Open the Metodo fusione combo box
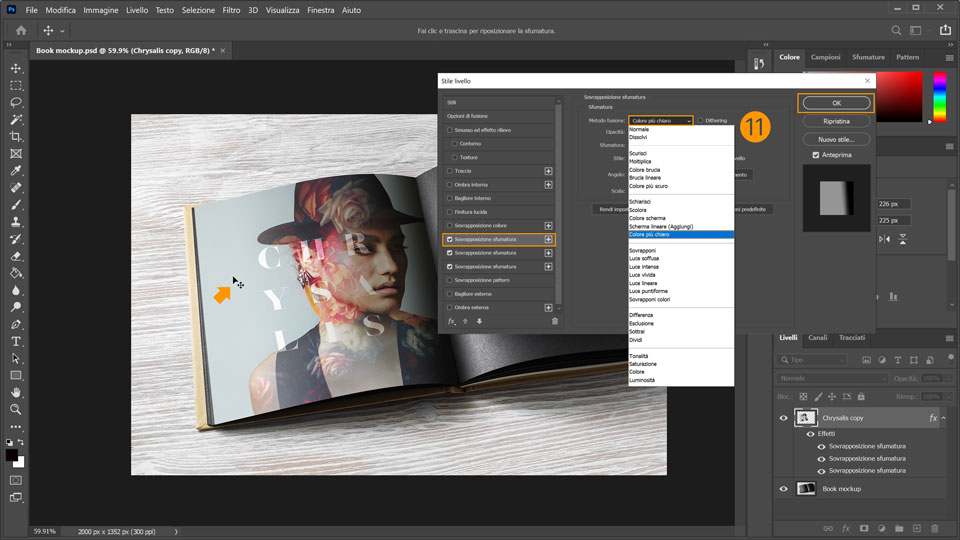This screenshot has height=540, width=960. [661, 121]
